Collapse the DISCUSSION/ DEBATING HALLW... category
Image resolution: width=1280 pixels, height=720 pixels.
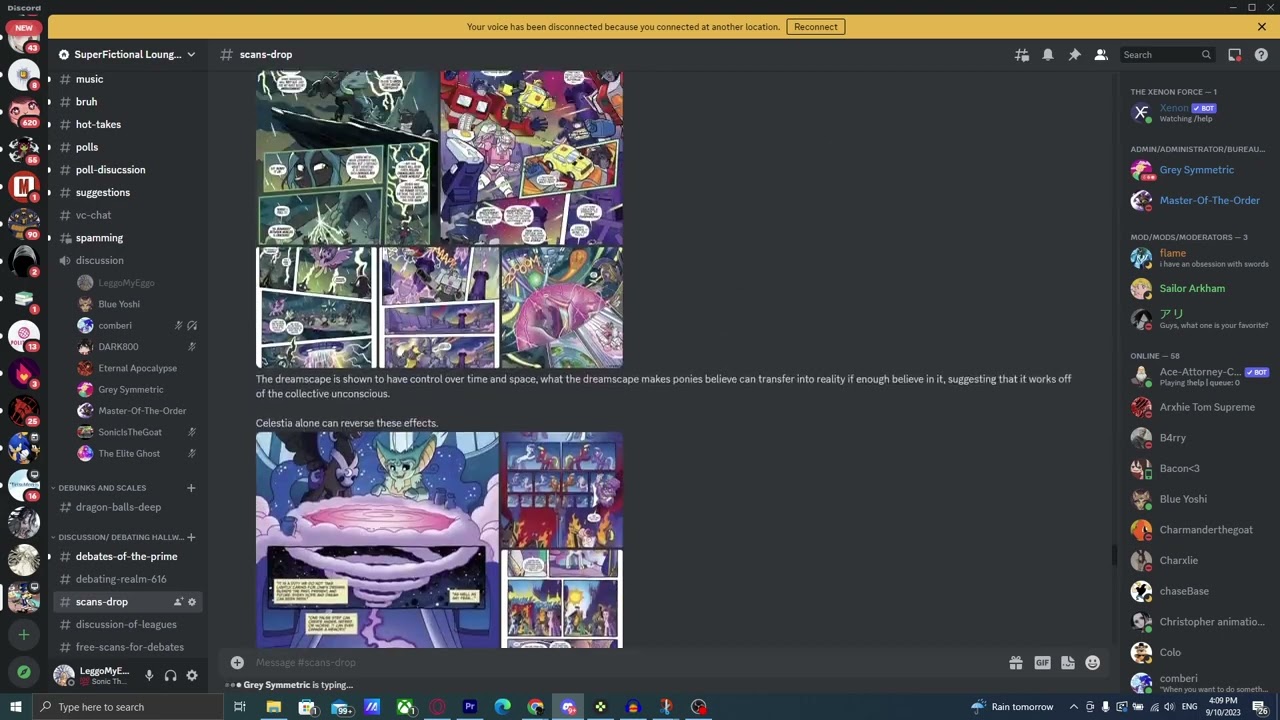120,538
